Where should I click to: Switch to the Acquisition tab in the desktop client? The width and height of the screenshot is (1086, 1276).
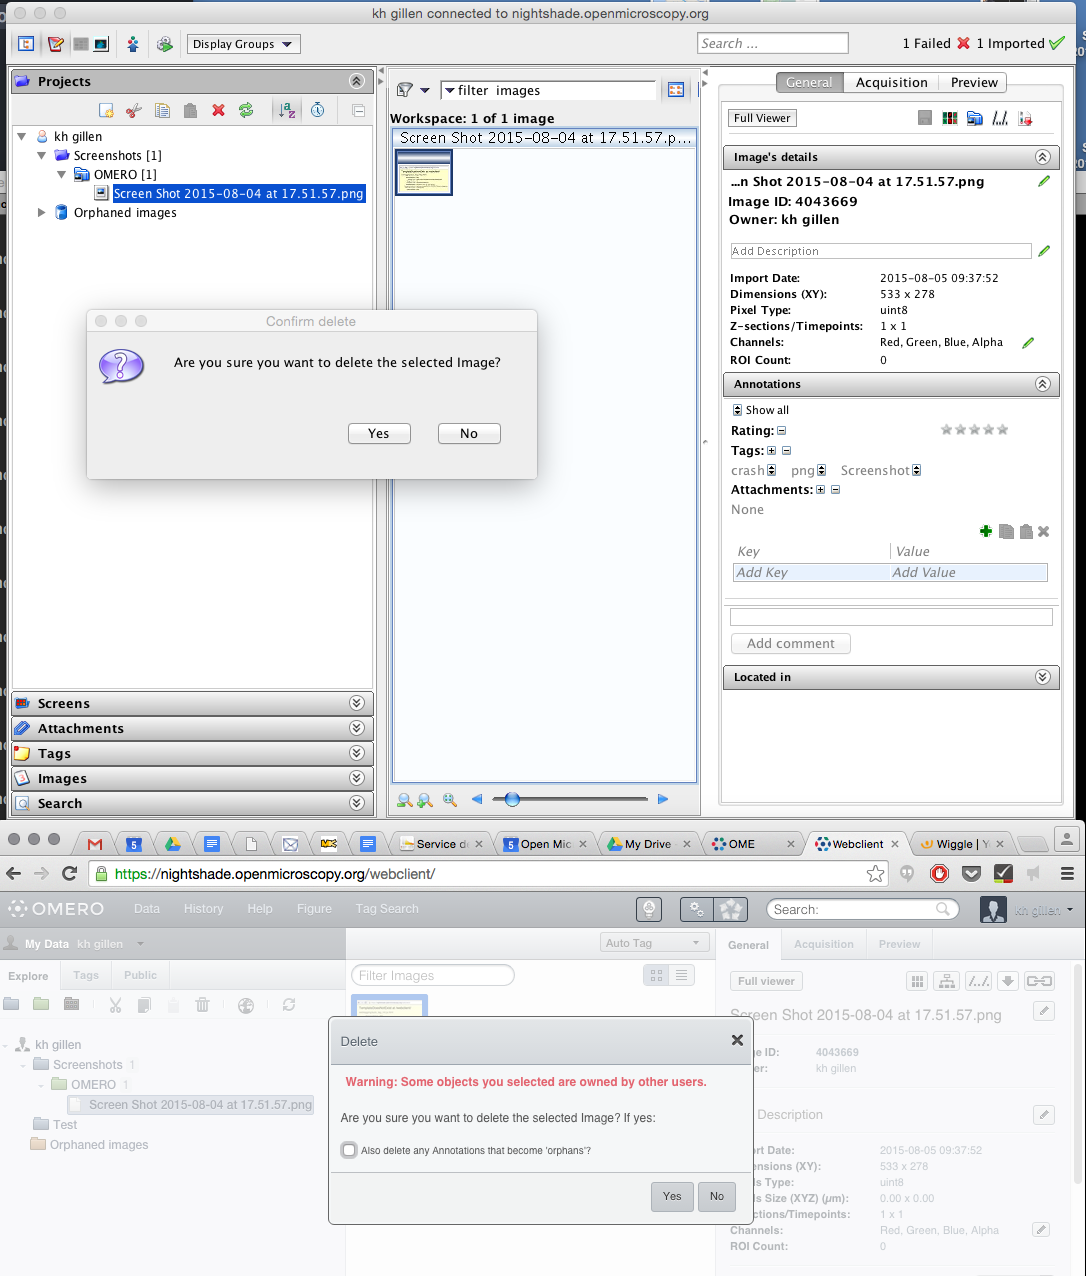pyautogui.click(x=891, y=82)
